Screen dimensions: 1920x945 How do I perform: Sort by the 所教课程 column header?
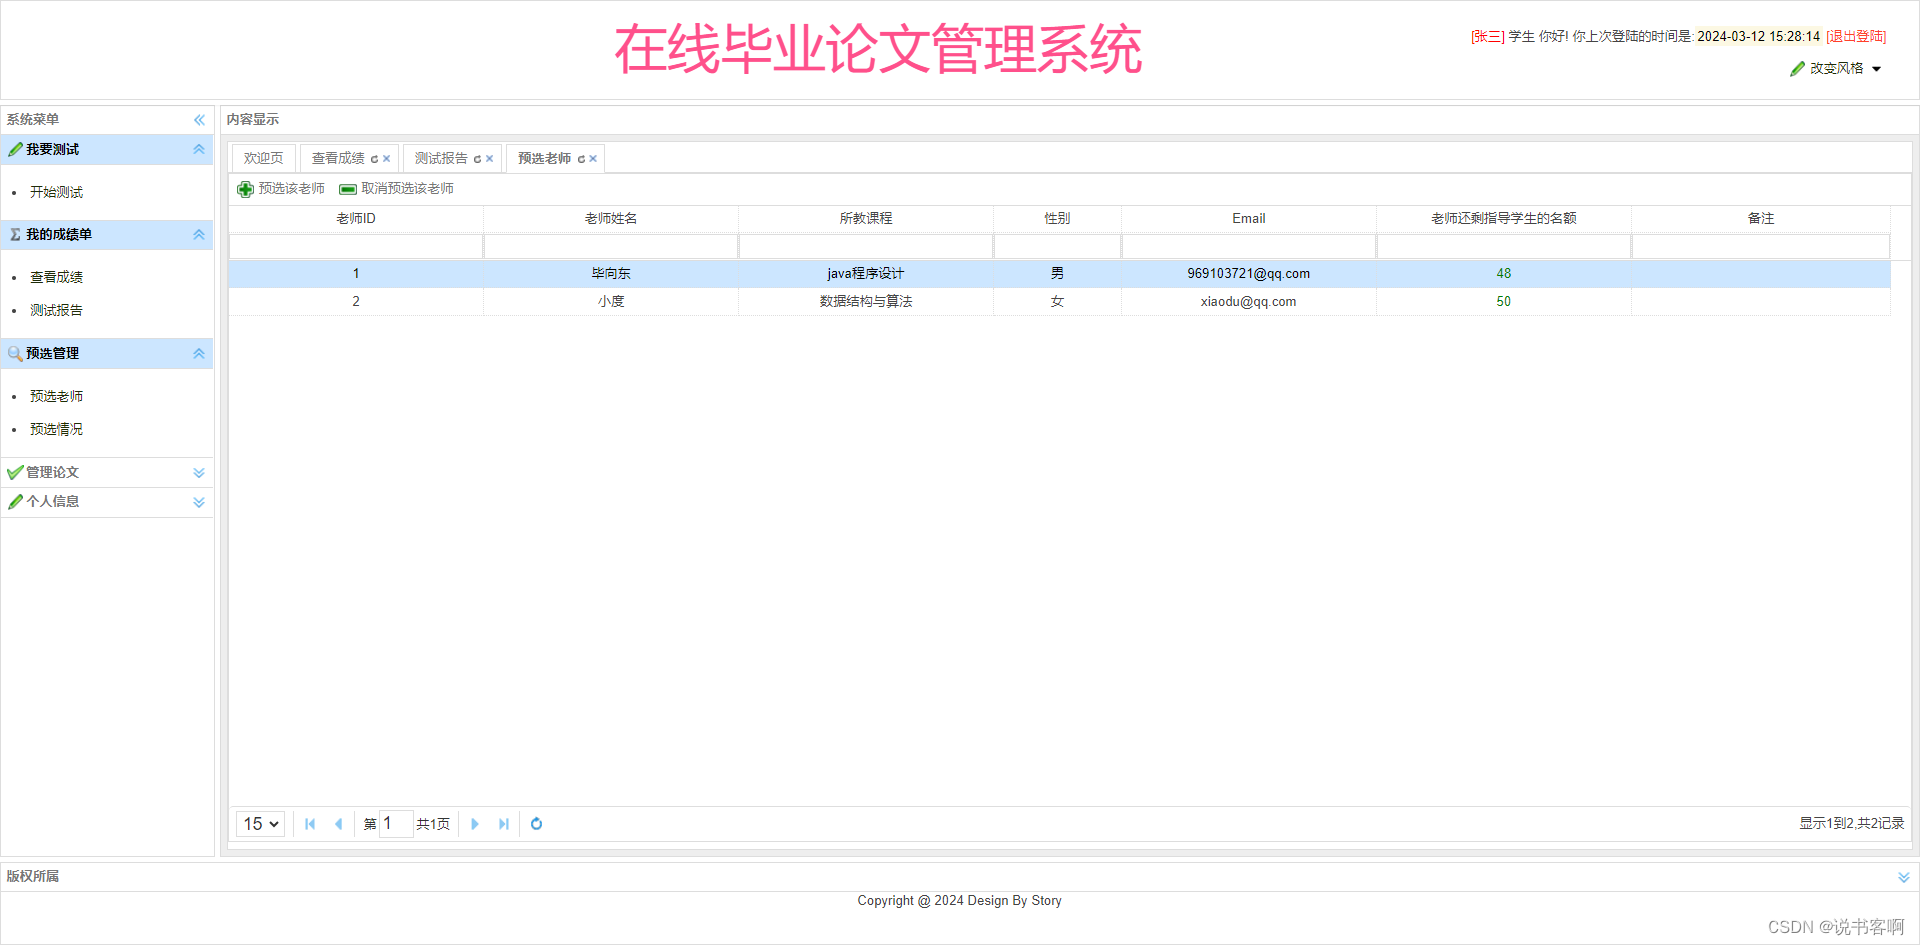866,218
